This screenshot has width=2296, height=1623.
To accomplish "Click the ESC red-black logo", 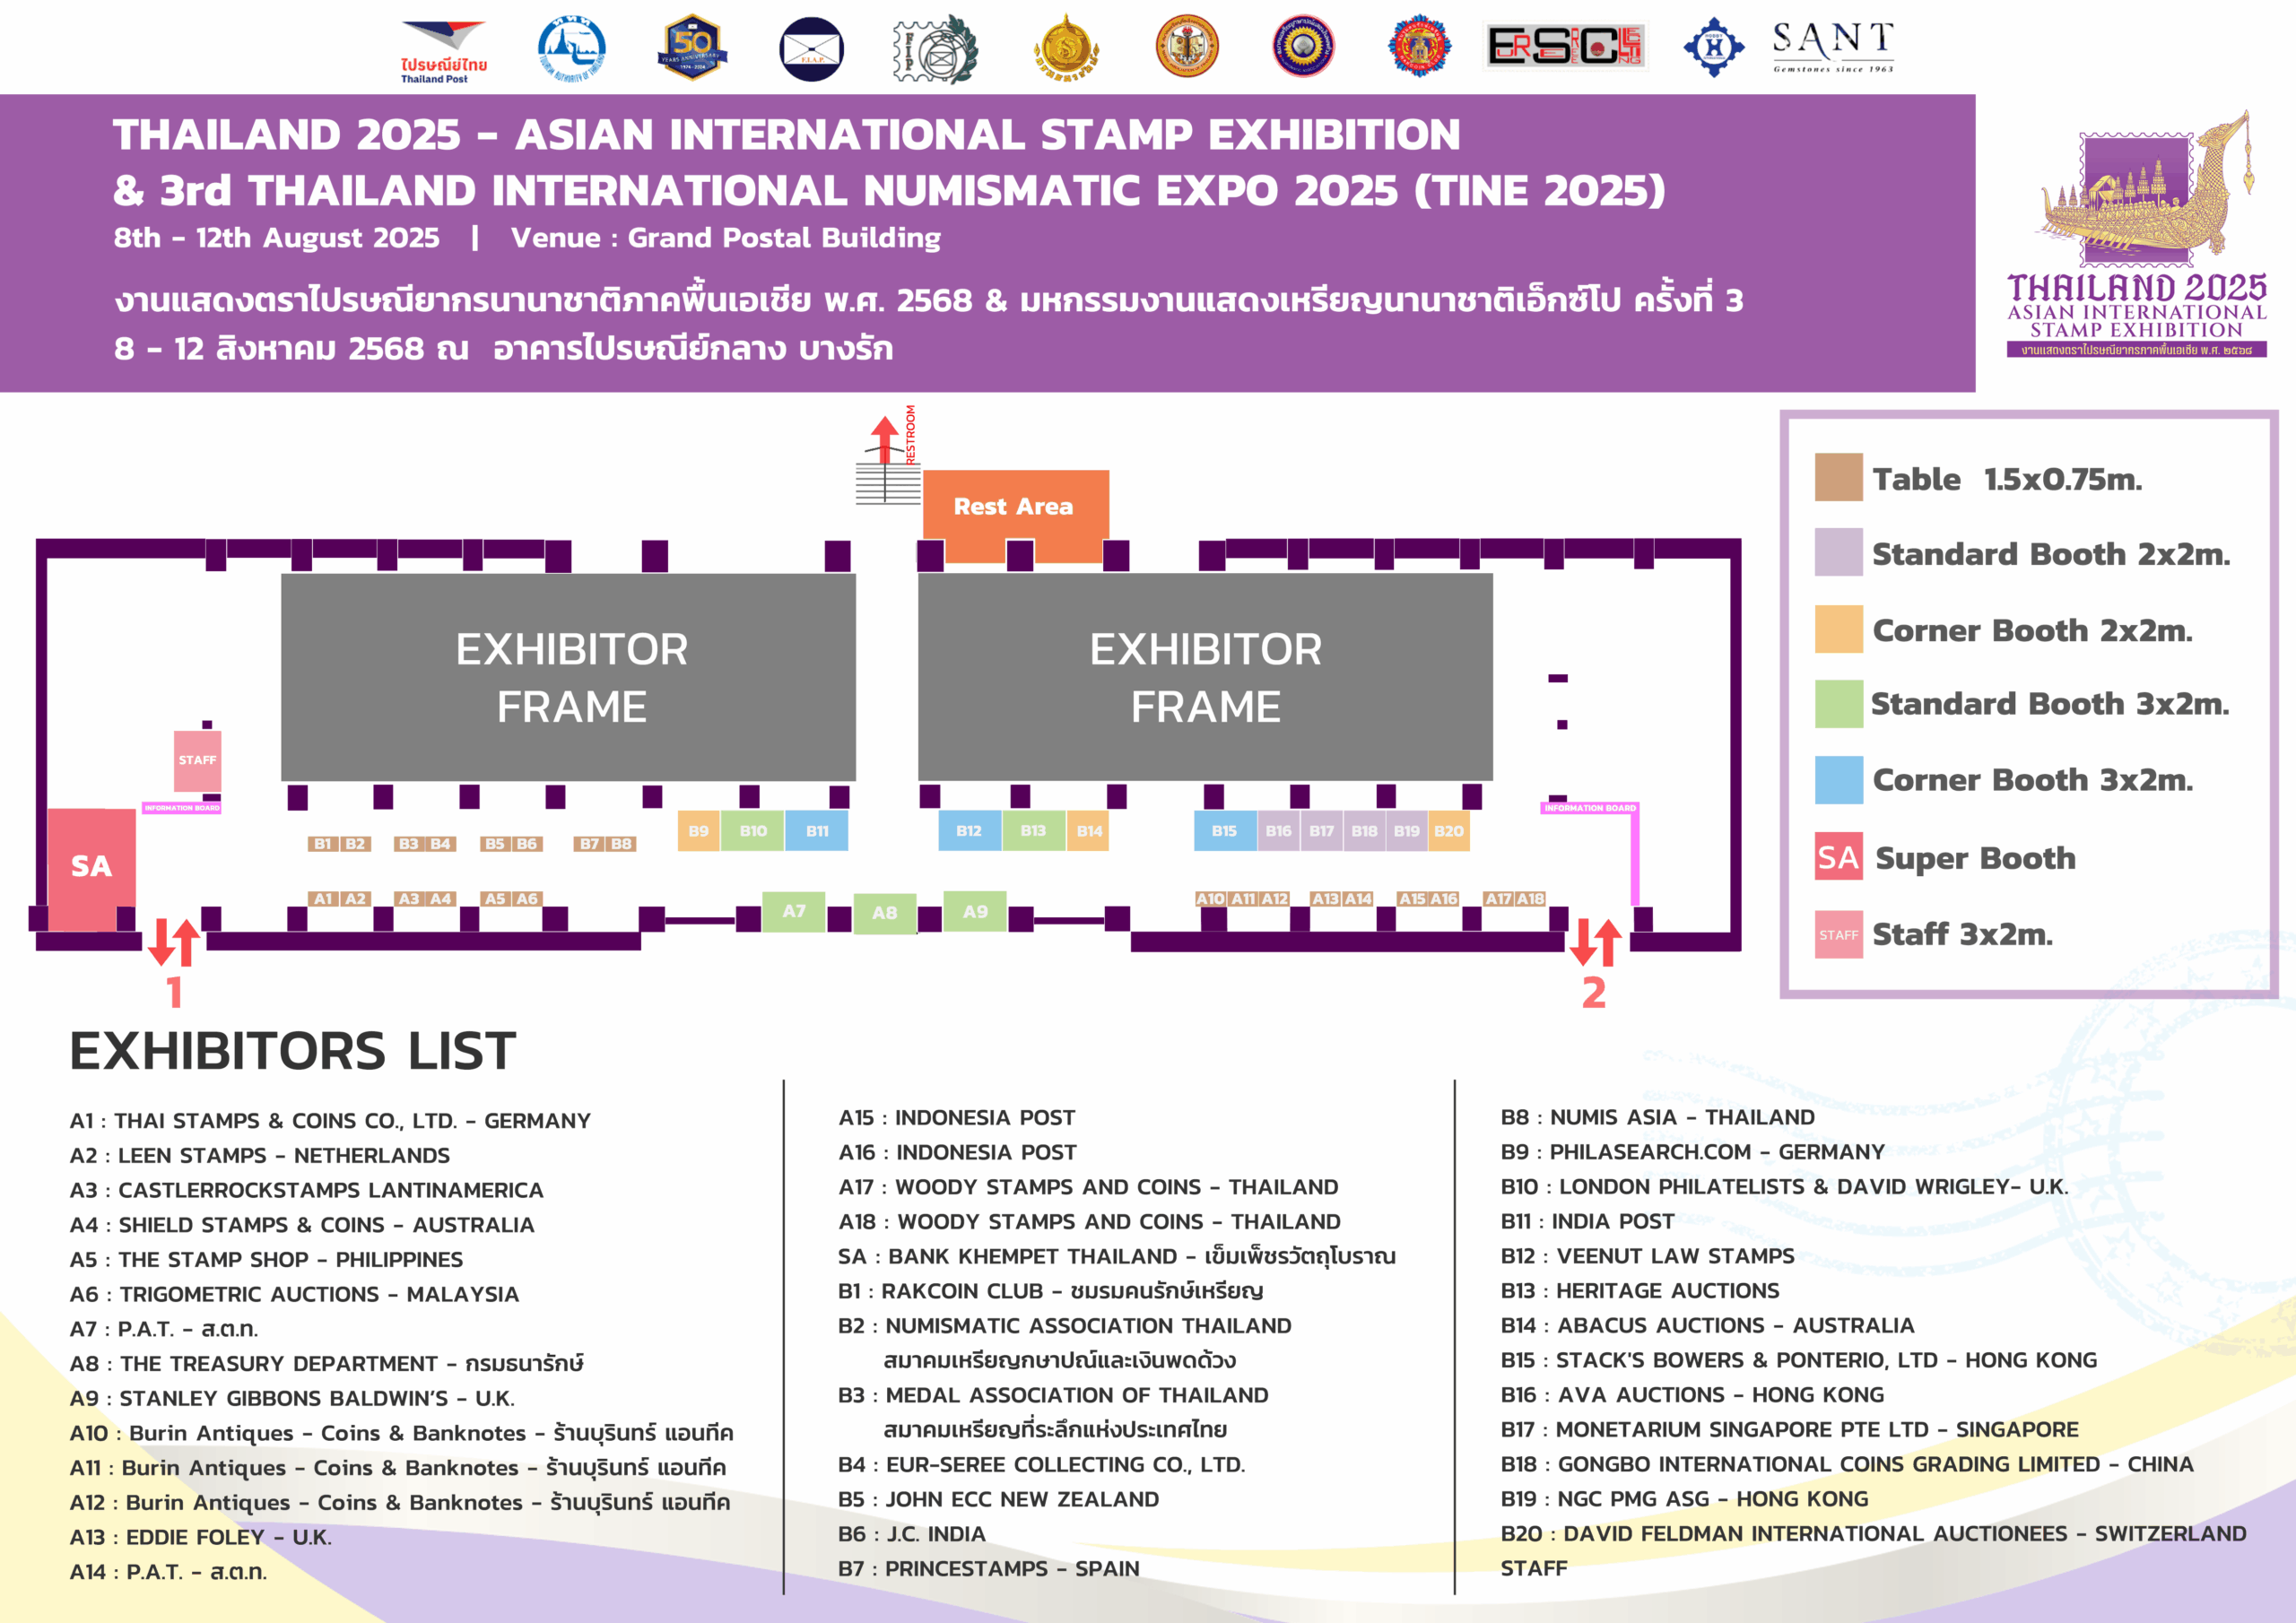I will (1565, 46).
